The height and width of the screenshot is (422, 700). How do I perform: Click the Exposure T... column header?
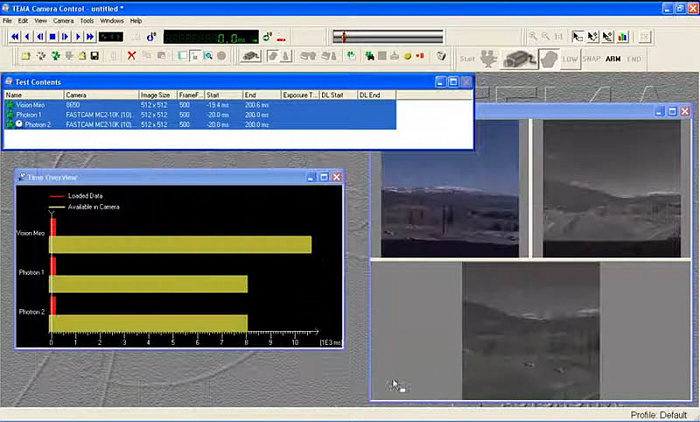[300, 95]
